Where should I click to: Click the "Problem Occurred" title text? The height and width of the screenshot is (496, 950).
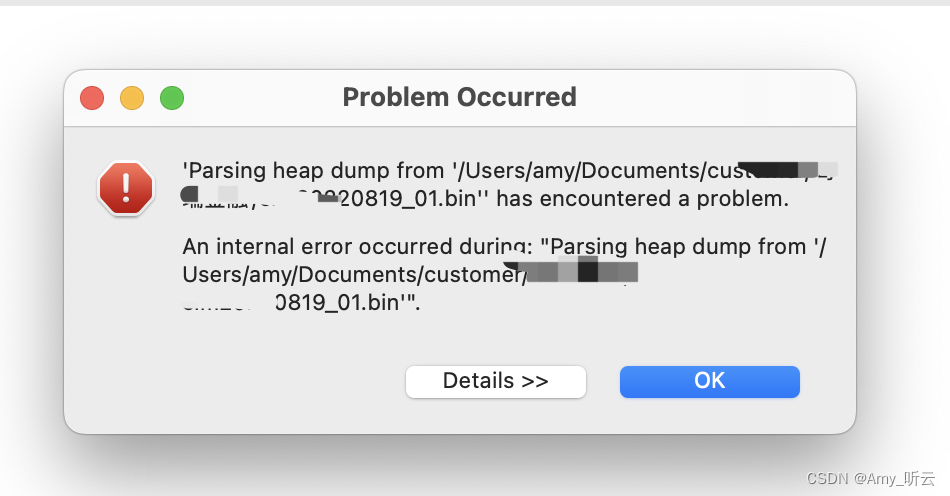459,97
